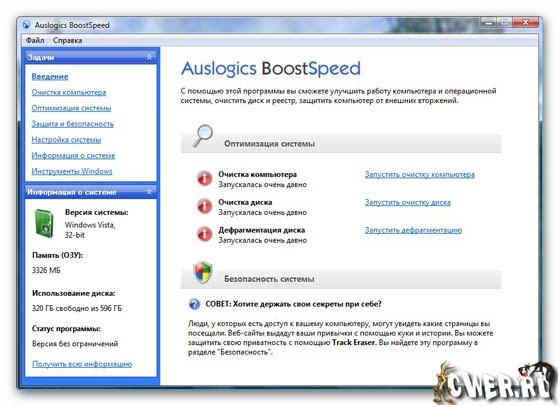
Task: Click the 320 ГБ свободно из 596 ГБ text
Action: coord(77,308)
